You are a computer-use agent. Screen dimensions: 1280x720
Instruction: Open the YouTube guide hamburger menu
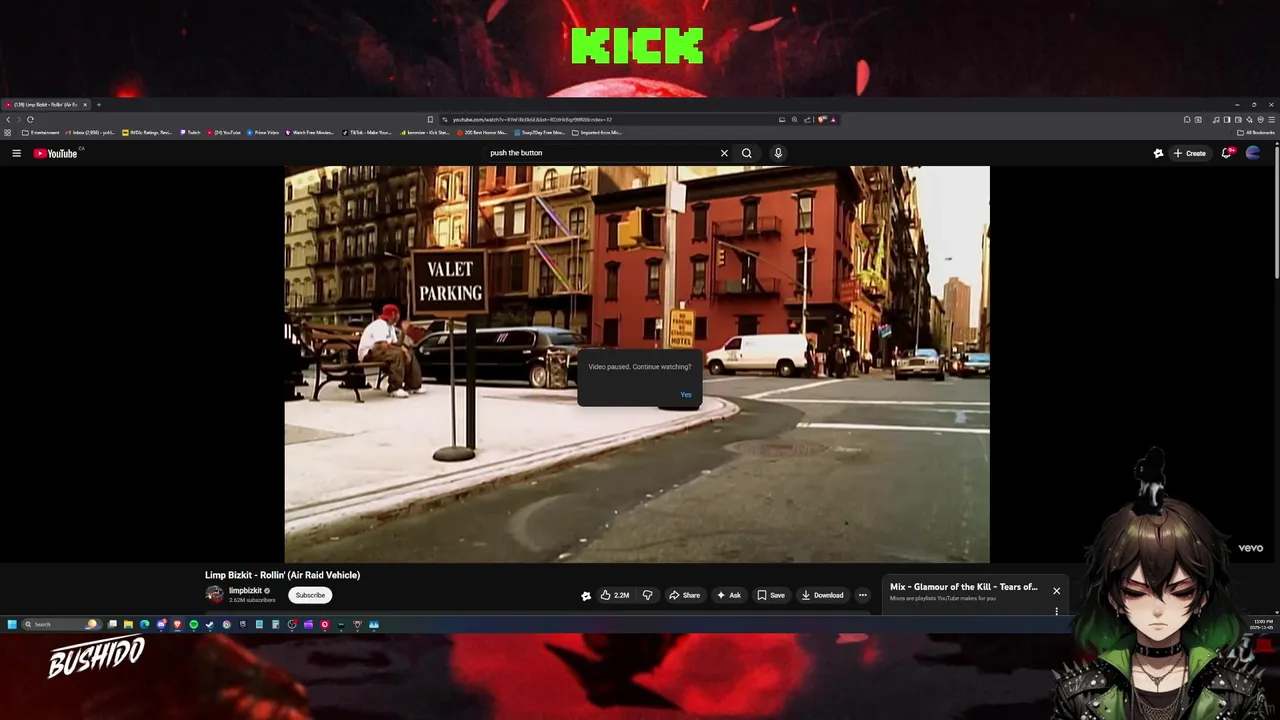coord(16,153)
